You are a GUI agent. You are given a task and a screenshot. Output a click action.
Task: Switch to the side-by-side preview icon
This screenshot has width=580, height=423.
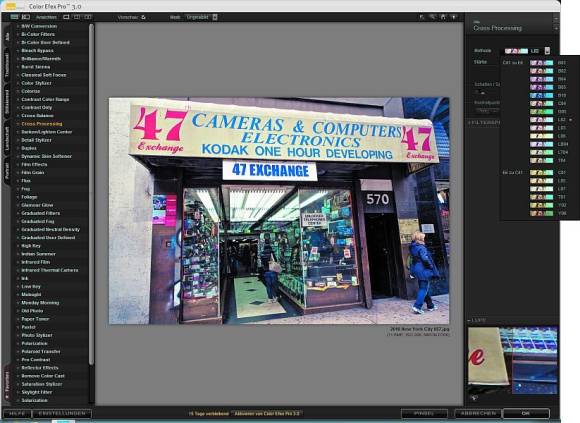(x=88, y=17)
